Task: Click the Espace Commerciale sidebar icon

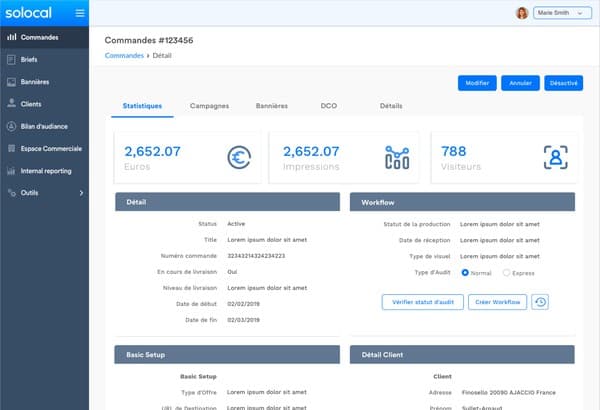Action: [x=11, y=148]
